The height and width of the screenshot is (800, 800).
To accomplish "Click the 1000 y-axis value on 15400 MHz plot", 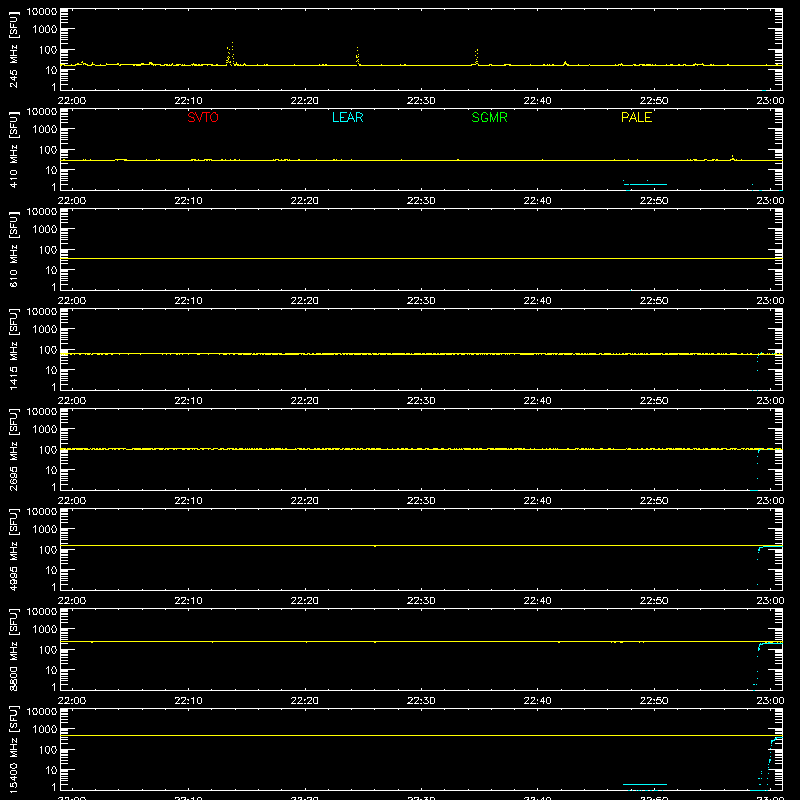I will pos(45,730).
